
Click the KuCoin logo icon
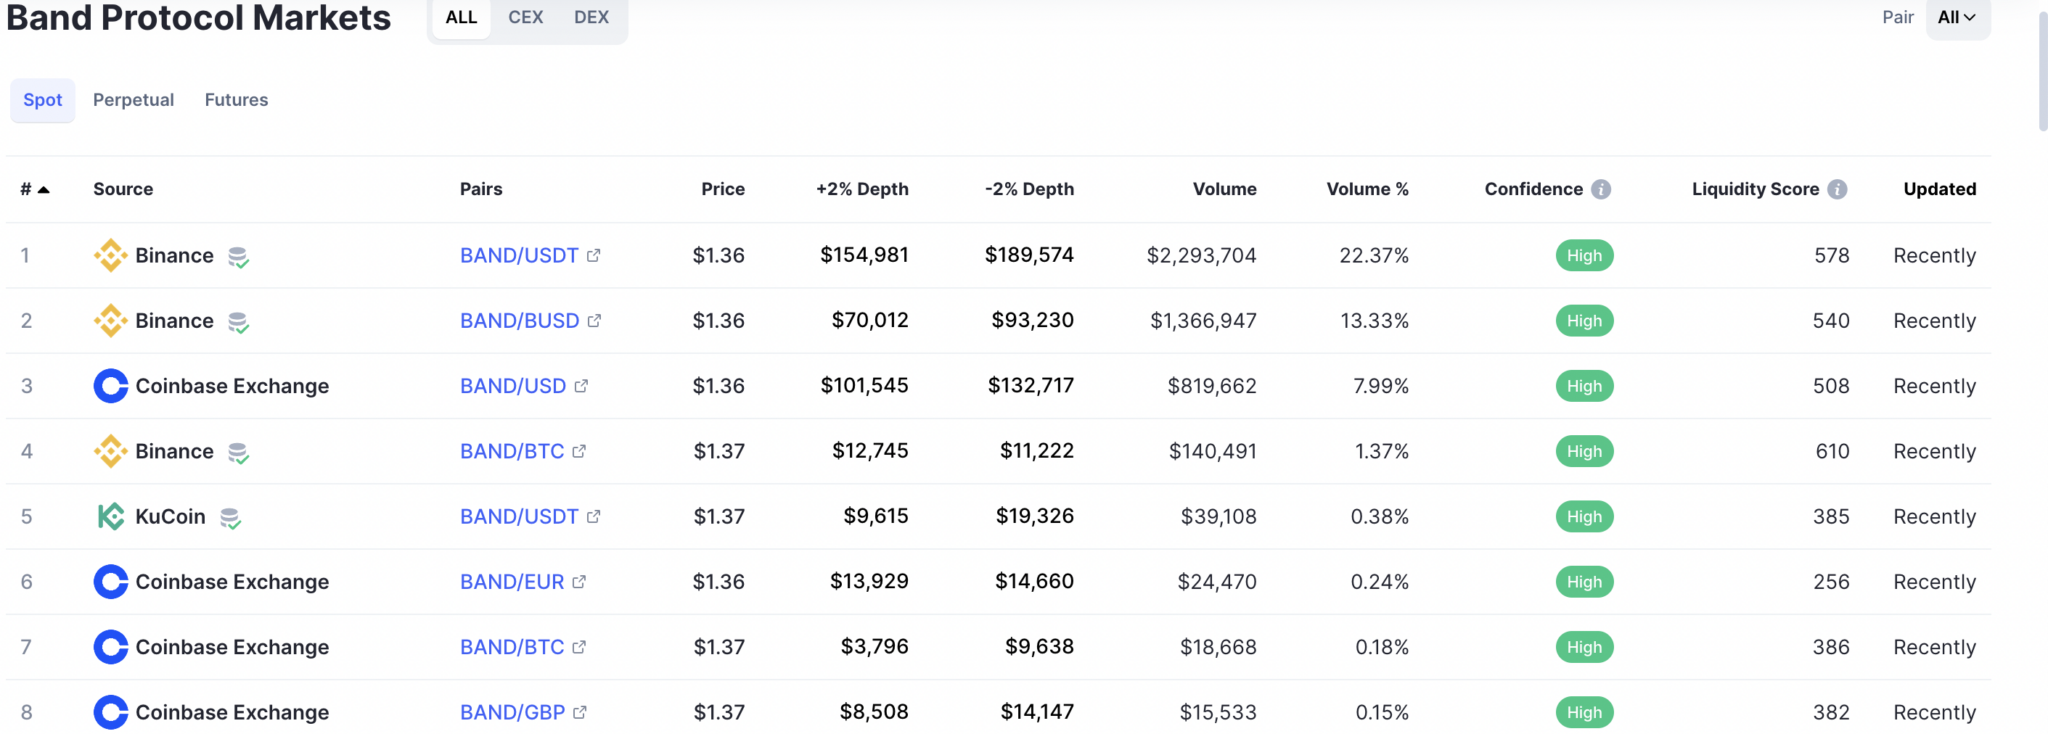(x=110, y=516)
